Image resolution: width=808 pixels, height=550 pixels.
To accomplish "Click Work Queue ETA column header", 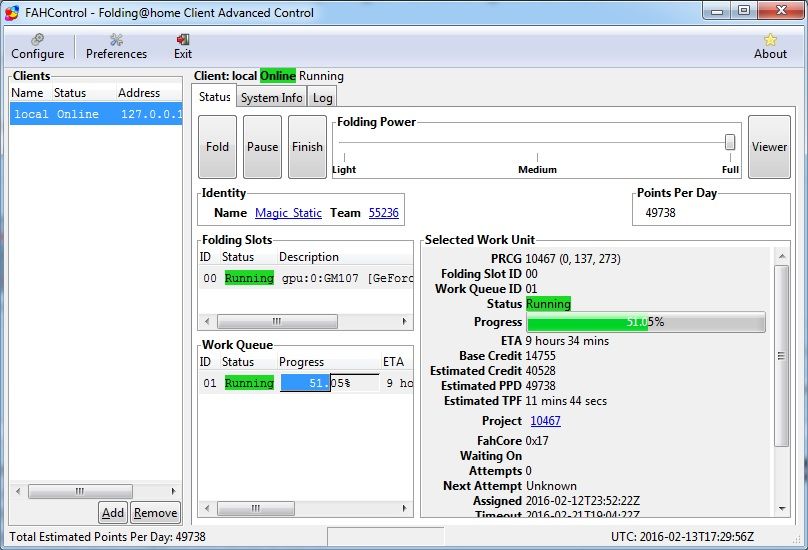I will [x=397, y=362].
